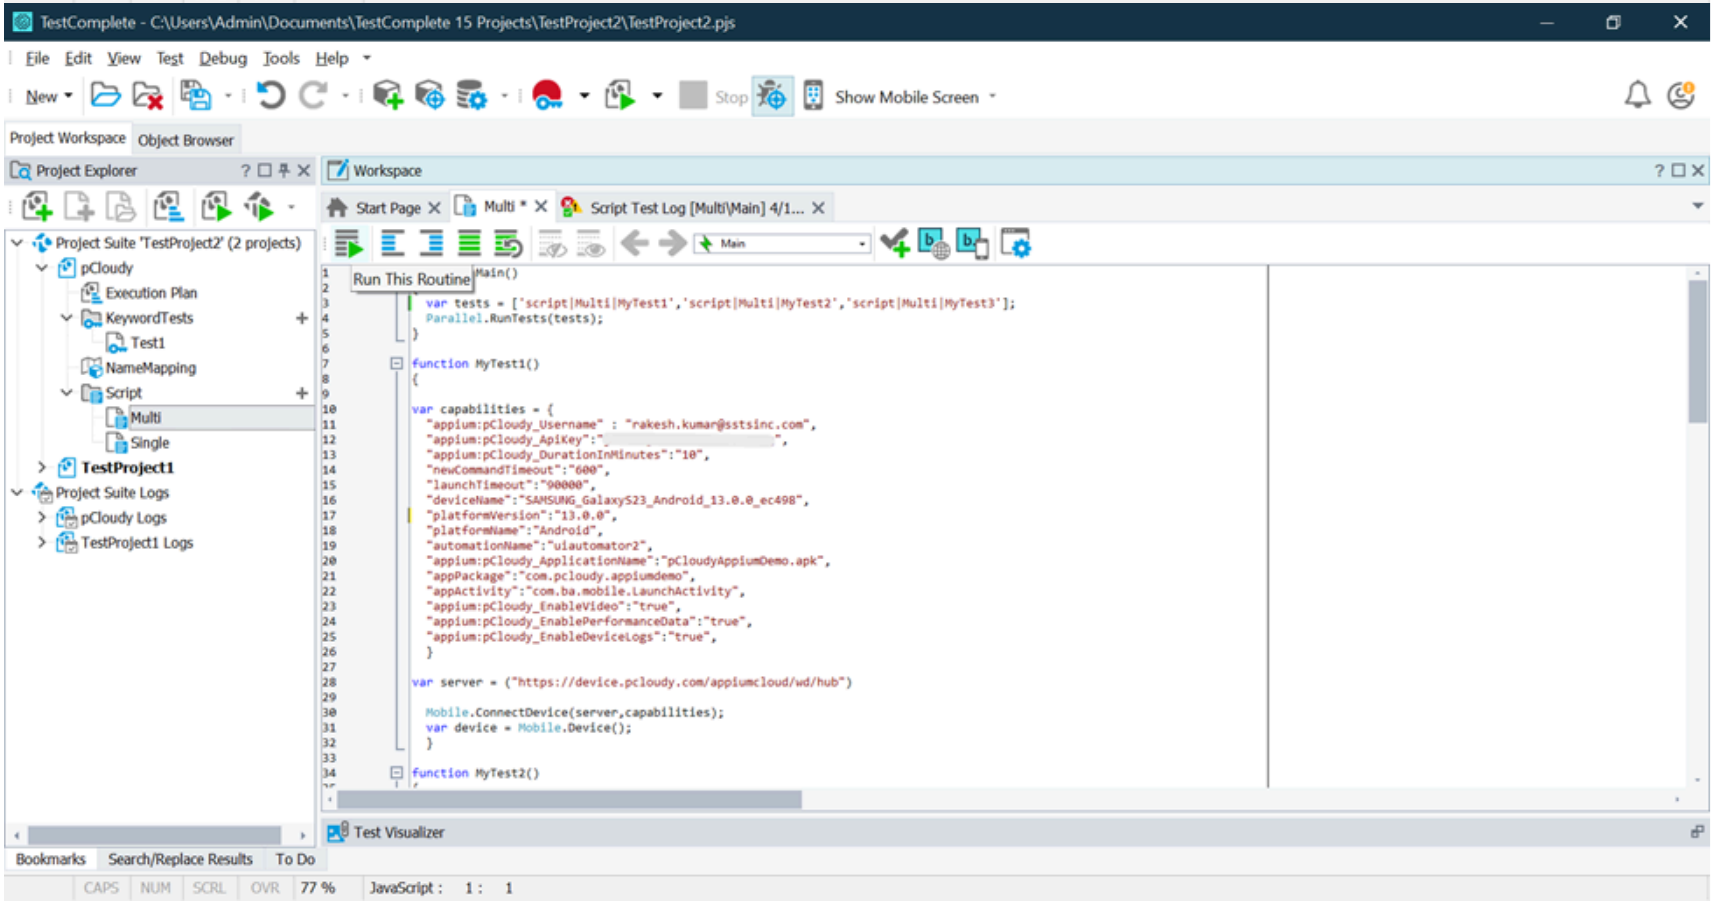1712x905 pixels.
Task: Collapse the KeywordTests folder node
Action: coord(67,318)
